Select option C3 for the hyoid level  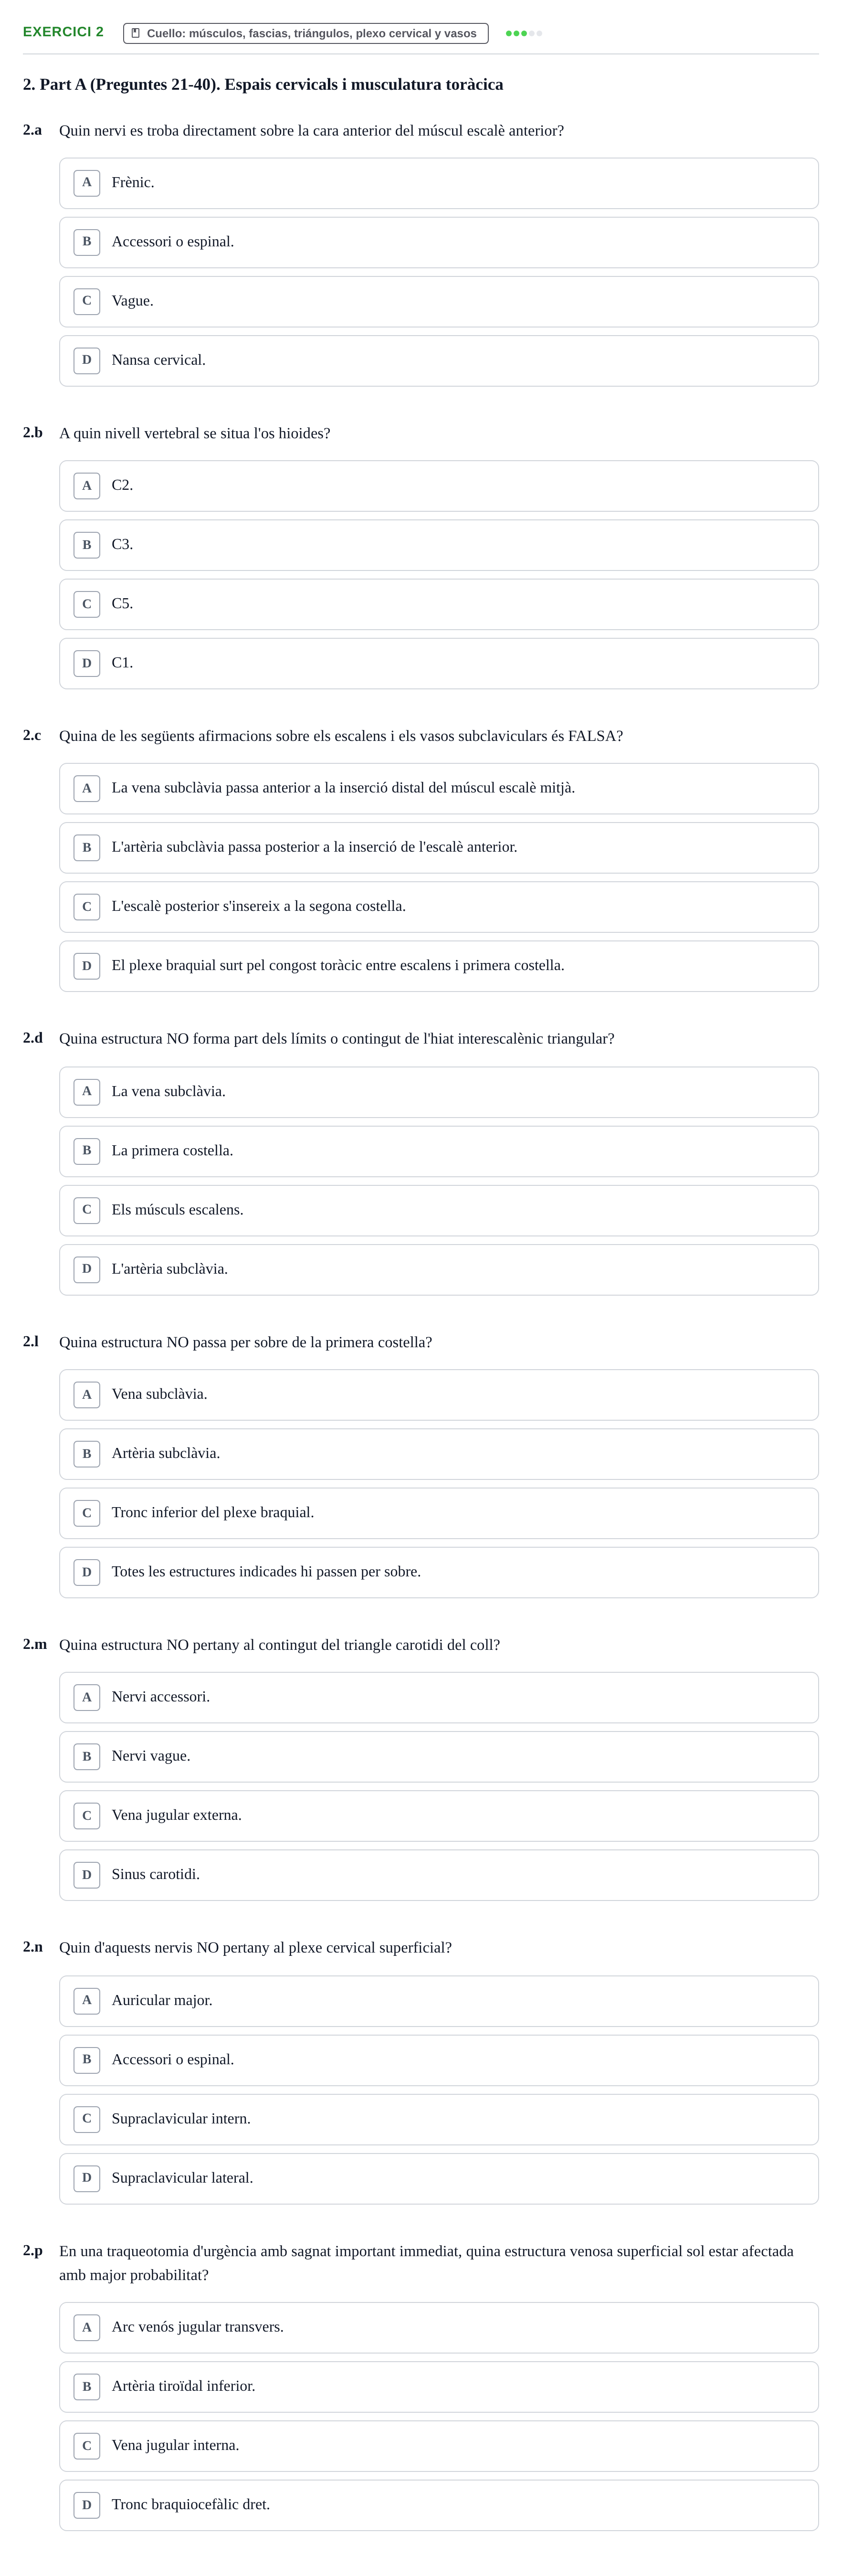439,545
